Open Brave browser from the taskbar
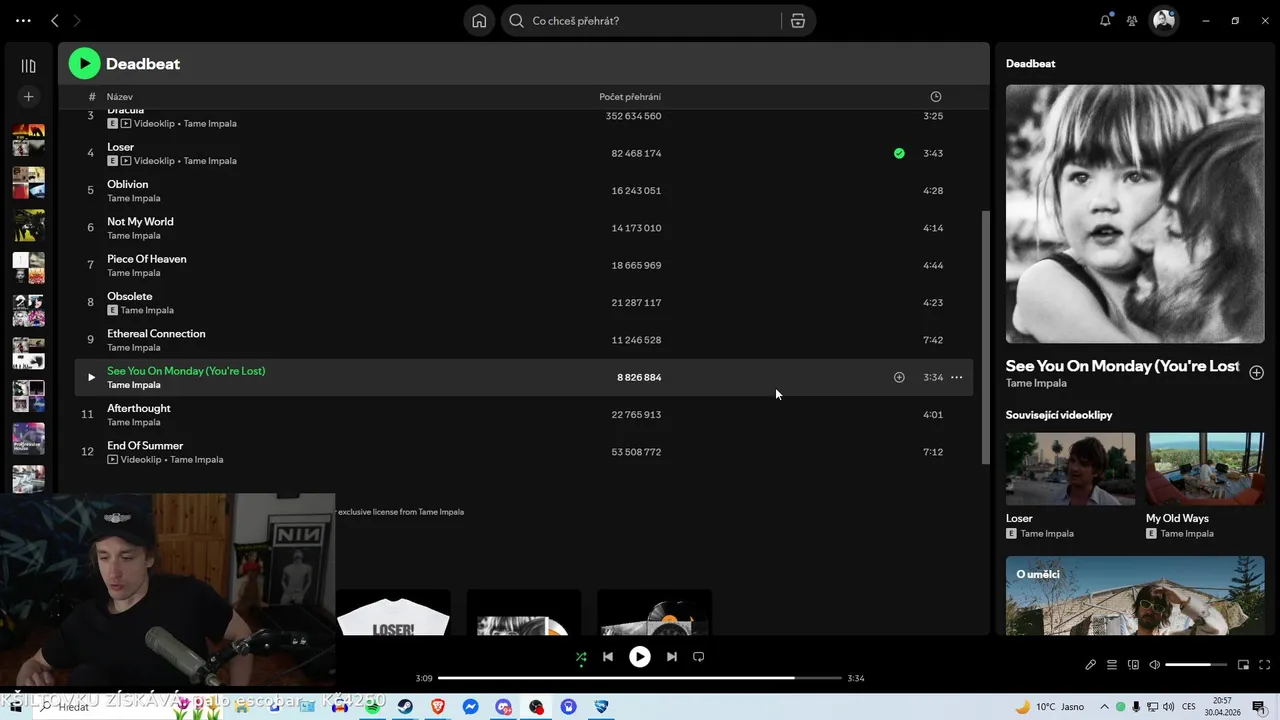Screen dimensions: 1280x720 tap(437, 706)
